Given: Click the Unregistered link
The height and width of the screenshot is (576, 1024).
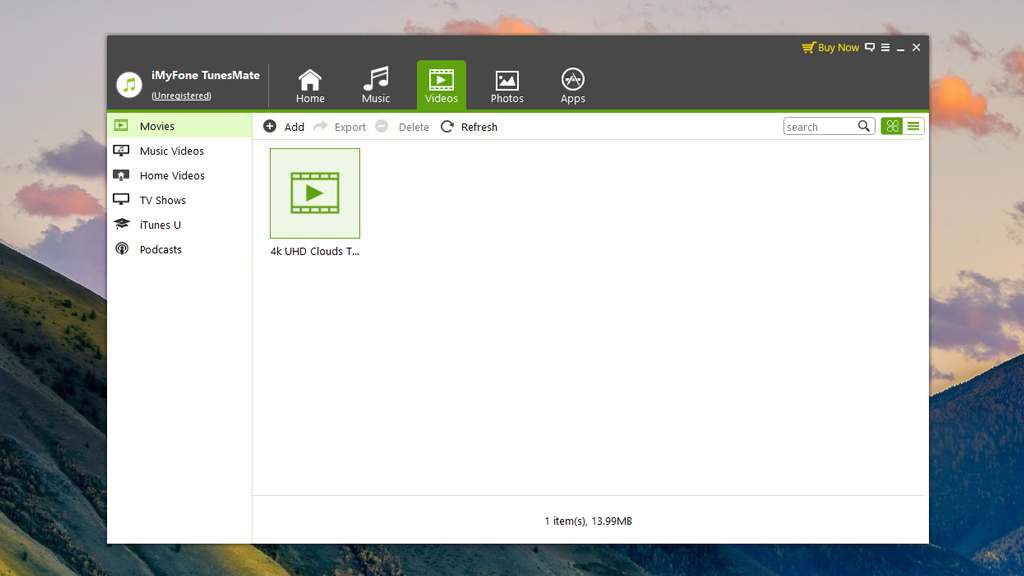Looking at the screenshot, I should tap(182, 95).
